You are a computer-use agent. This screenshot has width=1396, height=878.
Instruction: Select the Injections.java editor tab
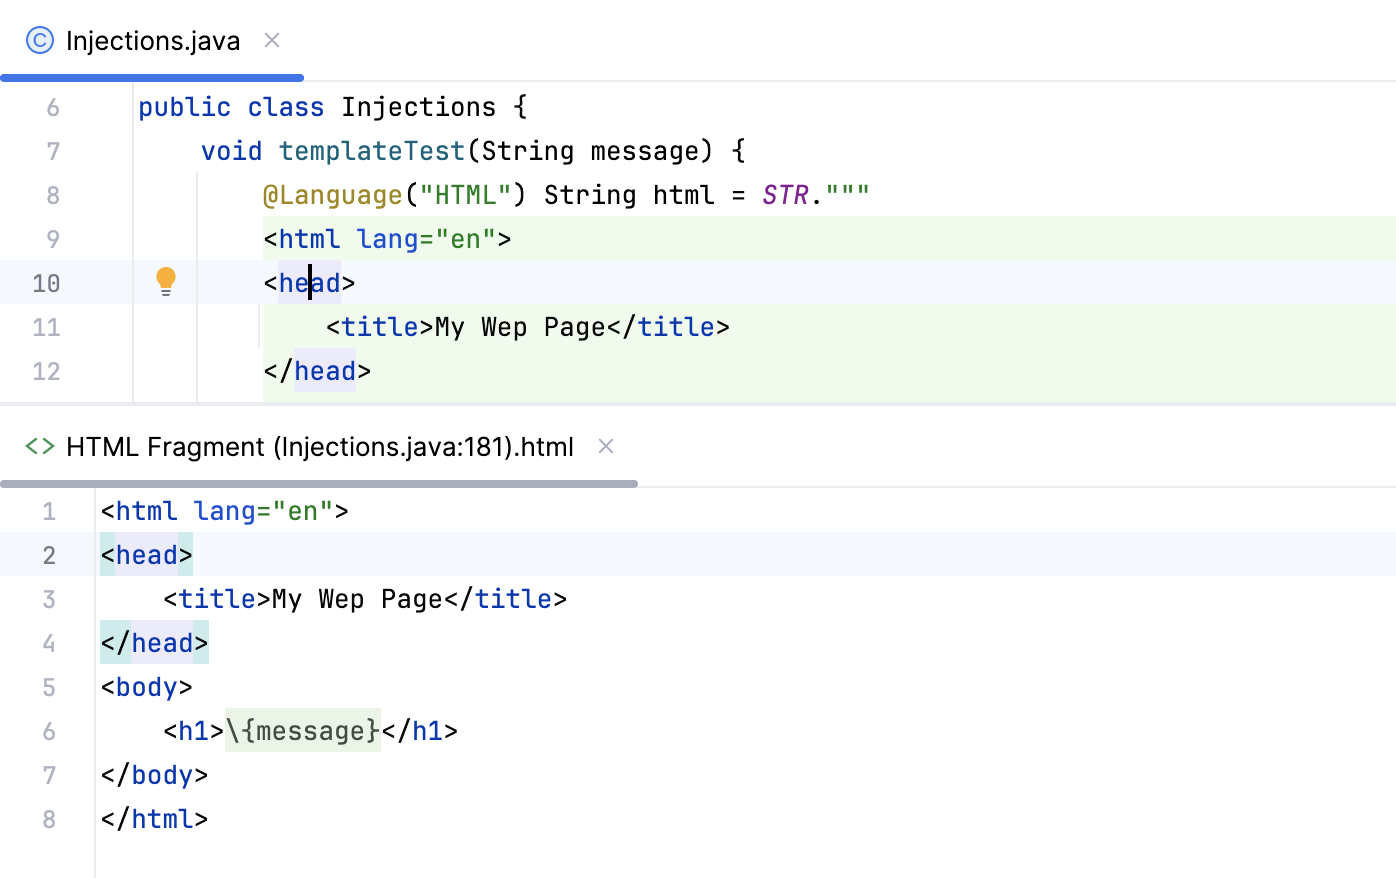[152, 40]
